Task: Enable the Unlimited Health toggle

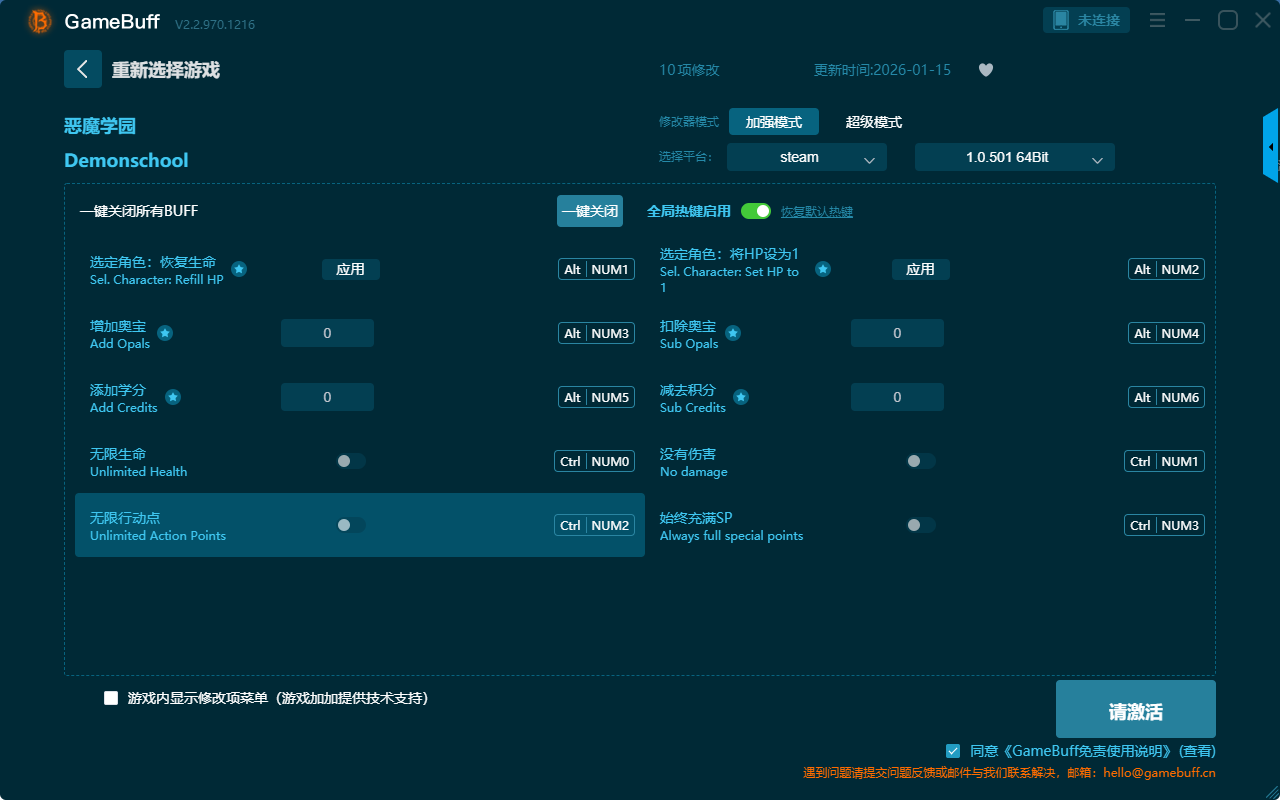Action: pyautogui.click(x=350, y=461)
